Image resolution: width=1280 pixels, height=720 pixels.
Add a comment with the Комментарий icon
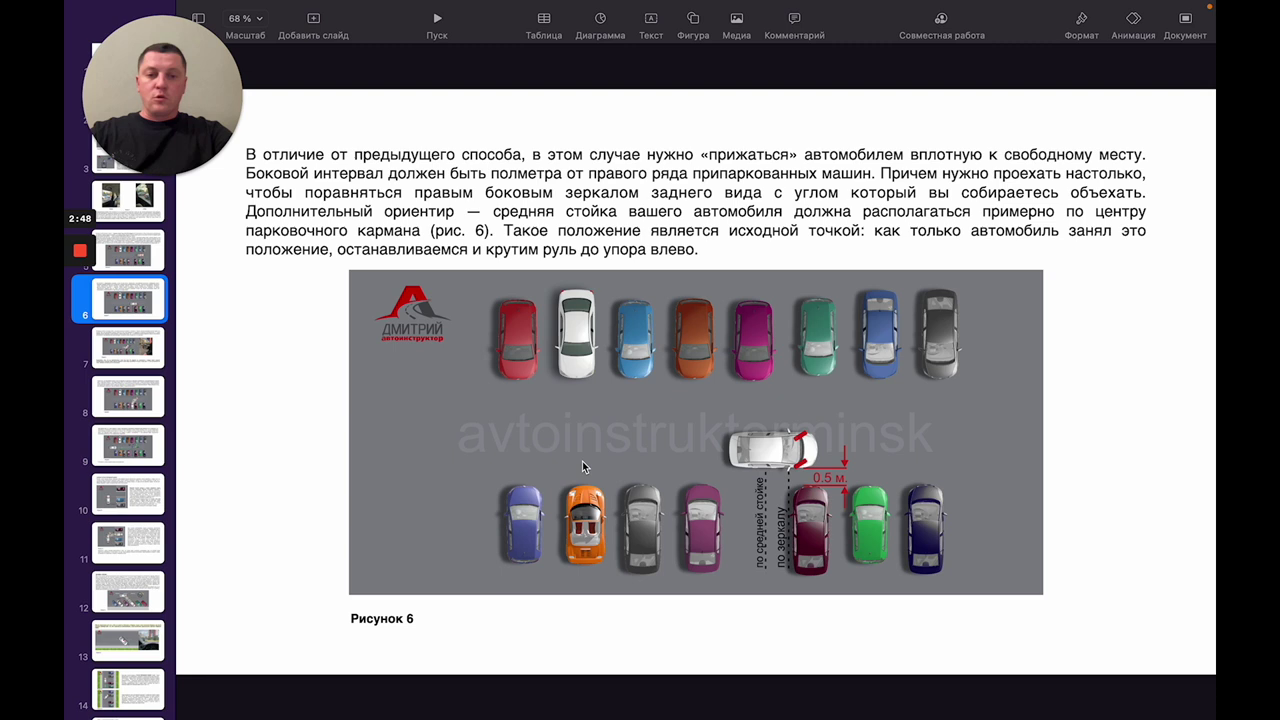pos(794,18)
